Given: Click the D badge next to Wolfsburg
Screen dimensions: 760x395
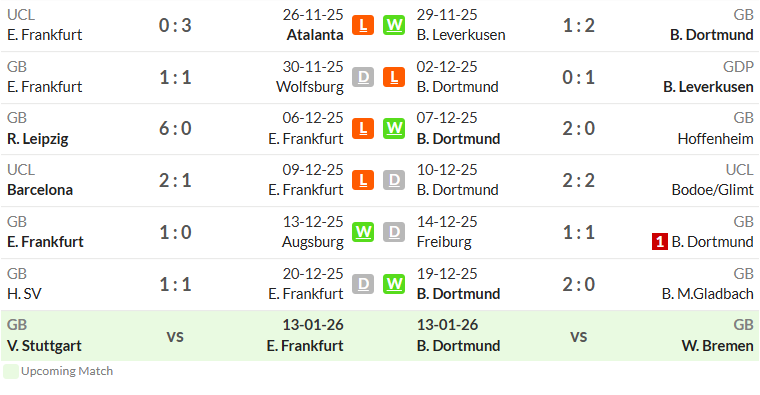Looking at the screenshot, I should click(363, 77).
